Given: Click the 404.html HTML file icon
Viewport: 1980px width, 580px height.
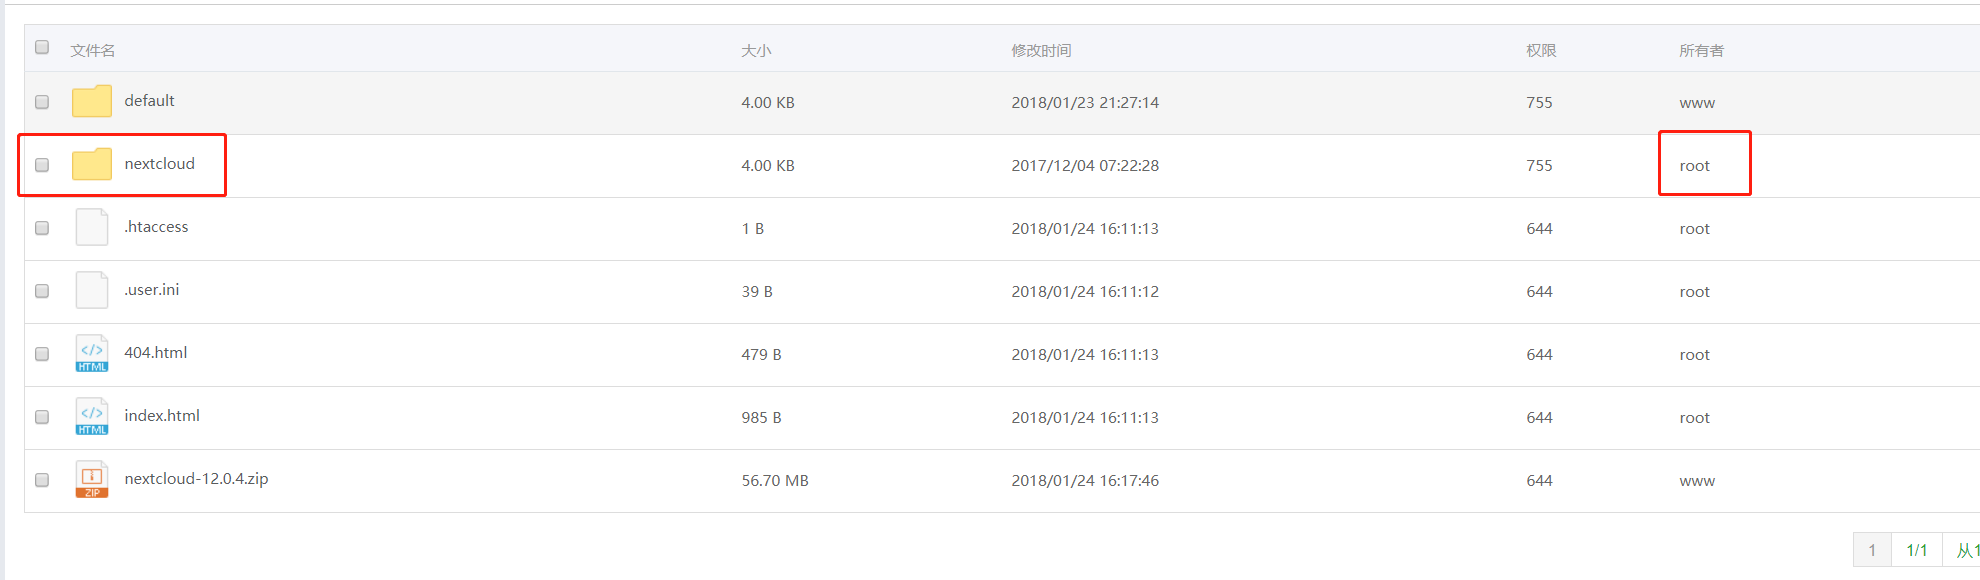Looking at the screenshot, I should (92, 353).
